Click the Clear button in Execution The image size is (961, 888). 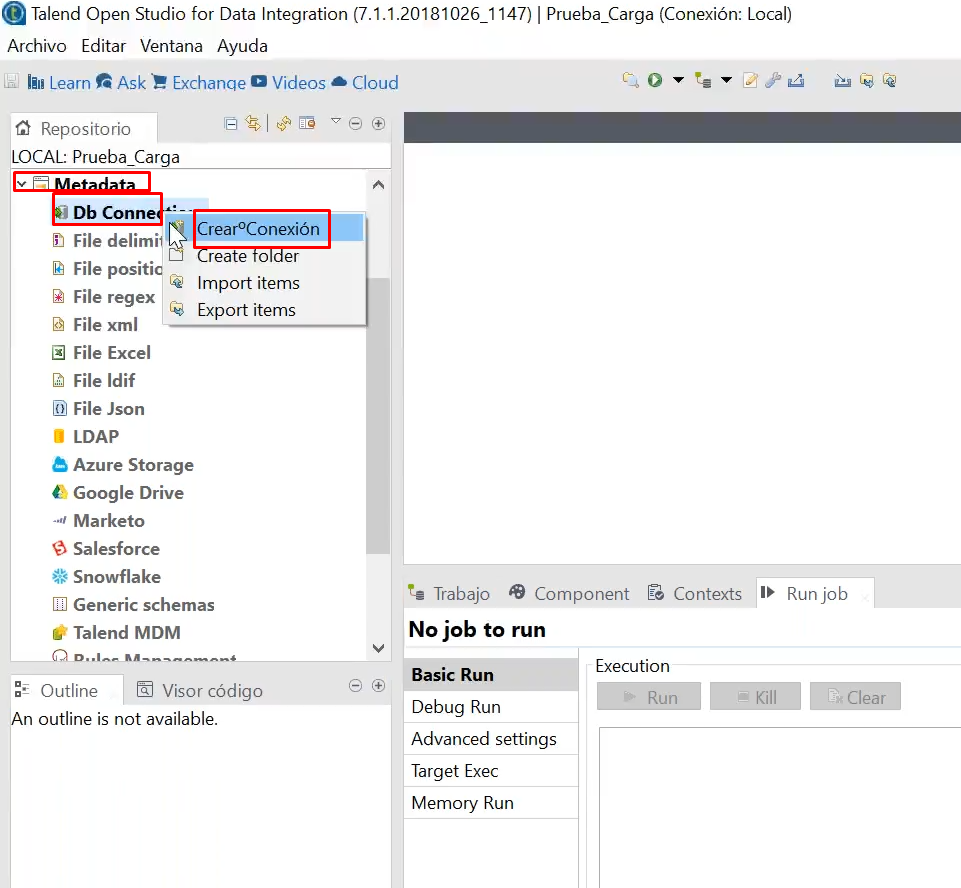pyautogui.click(x=856, y=697)
